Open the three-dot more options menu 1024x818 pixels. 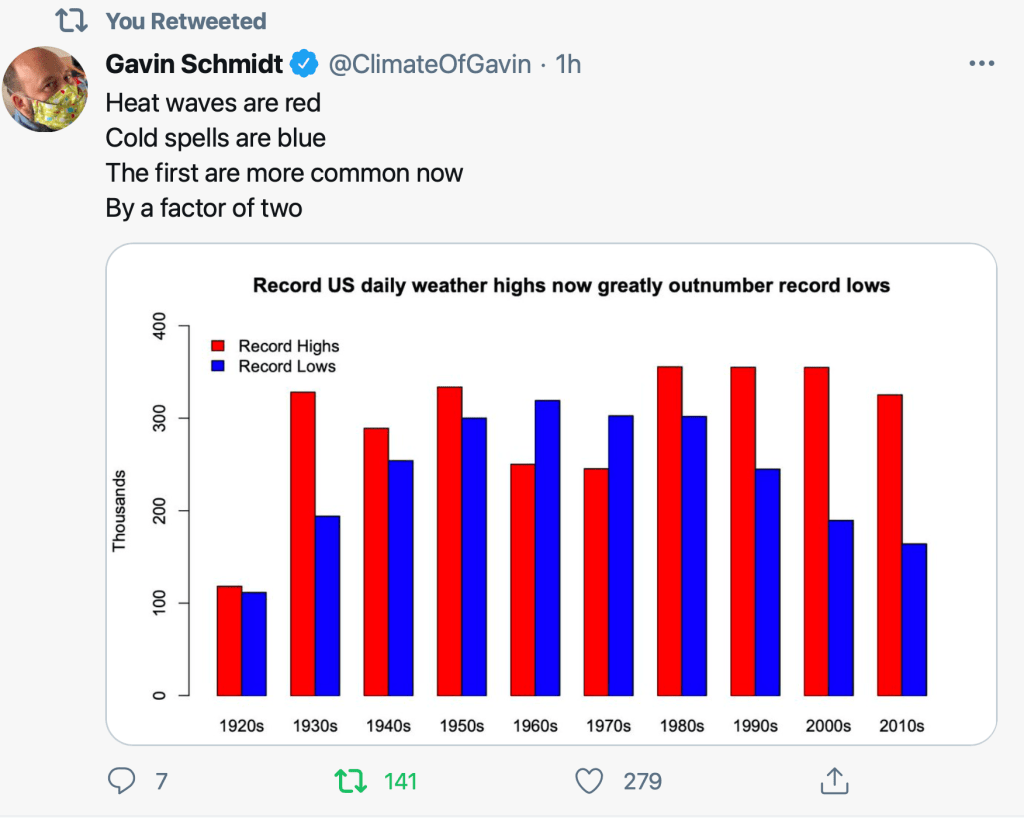983,64
